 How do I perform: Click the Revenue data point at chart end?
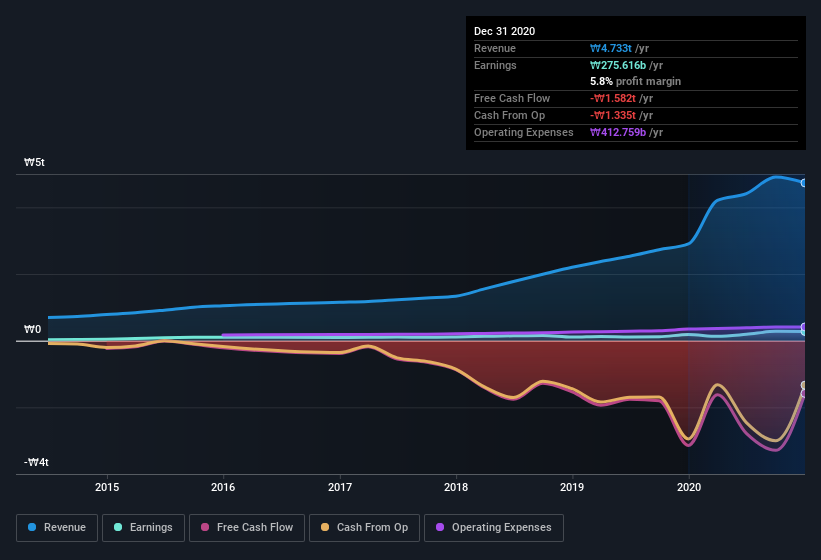coord(803,183)
